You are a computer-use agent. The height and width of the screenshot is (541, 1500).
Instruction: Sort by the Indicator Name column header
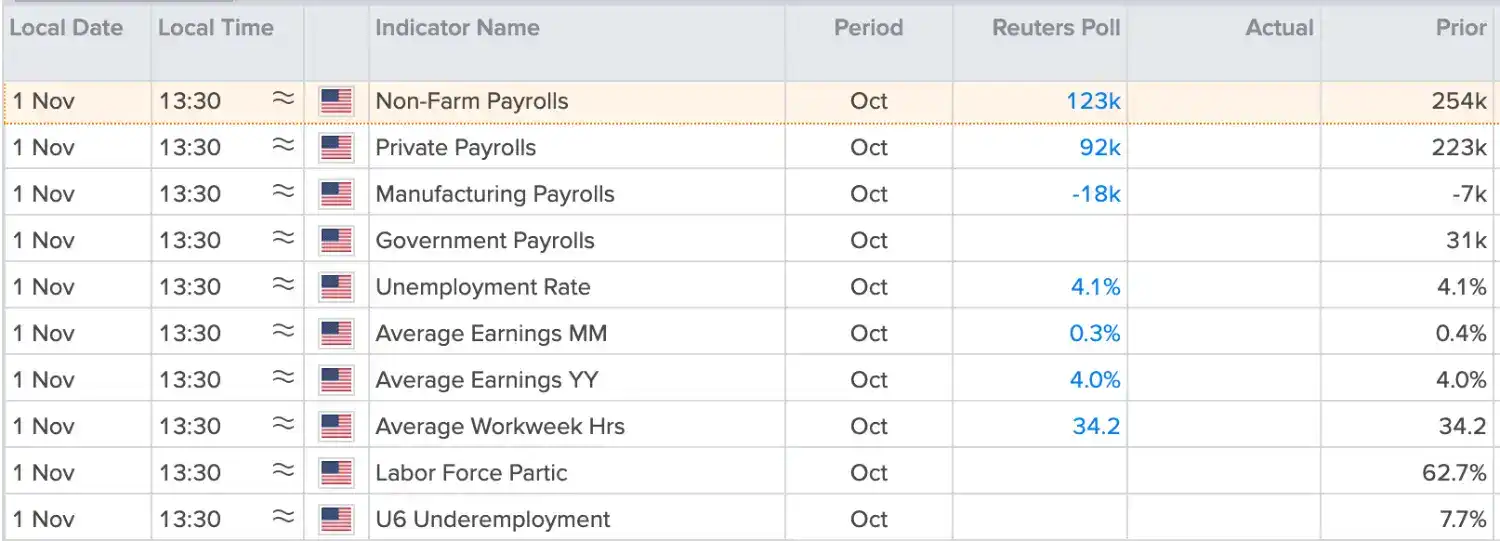click(457, 28)
